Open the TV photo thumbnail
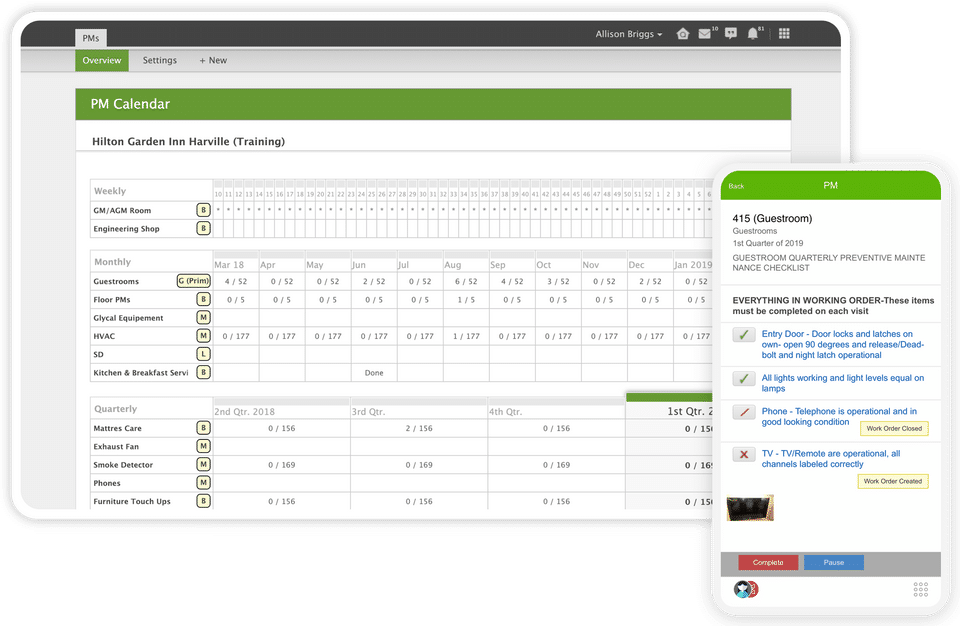The image size is (960, 626). pos(750,508)
